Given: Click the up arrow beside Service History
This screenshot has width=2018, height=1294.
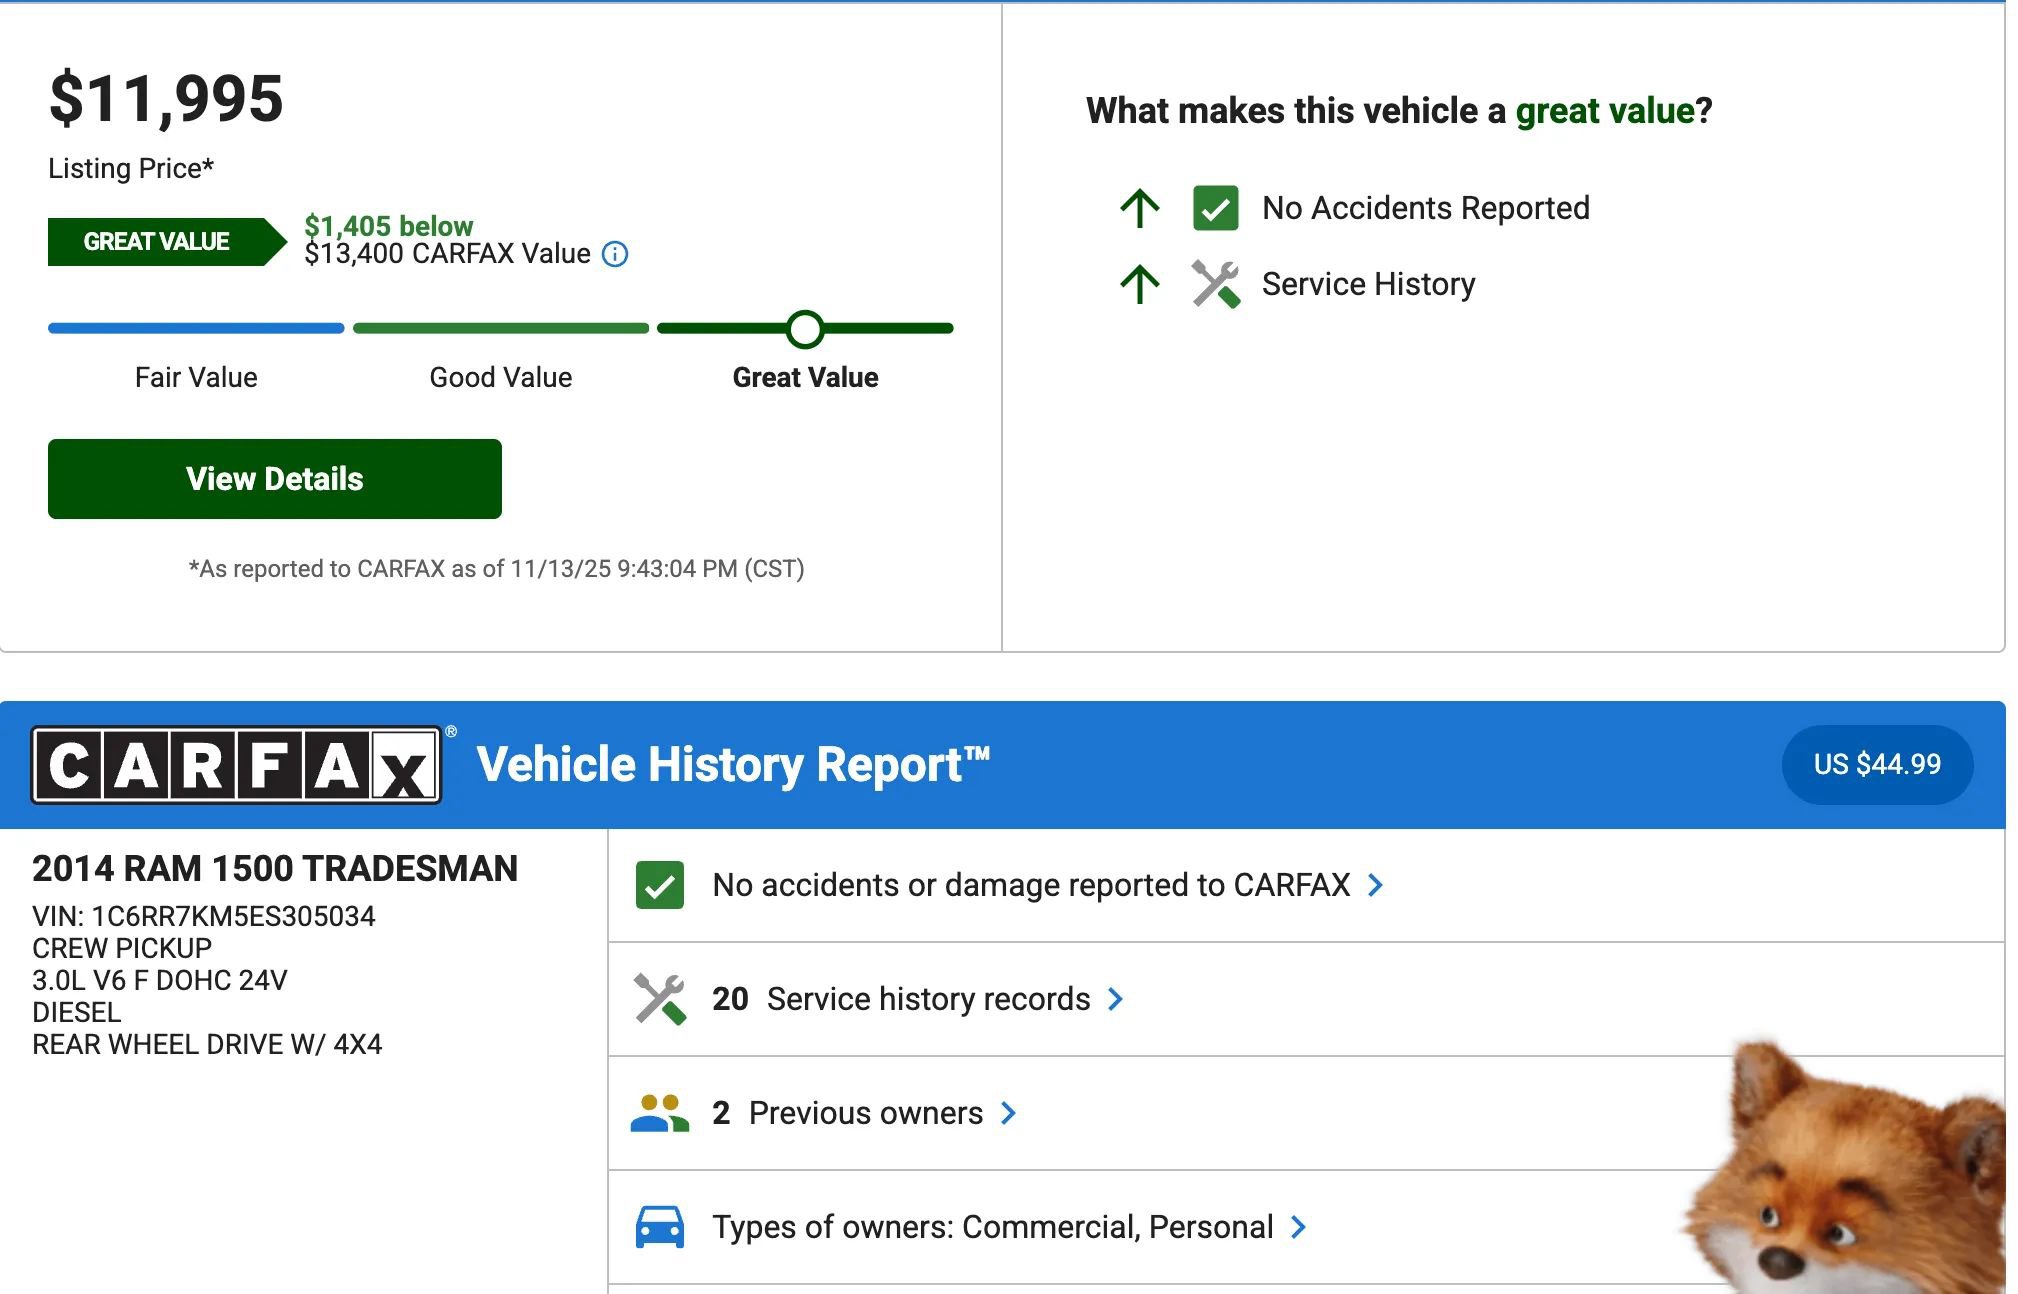Looking at the screenshot, I should coord(1139,284).
